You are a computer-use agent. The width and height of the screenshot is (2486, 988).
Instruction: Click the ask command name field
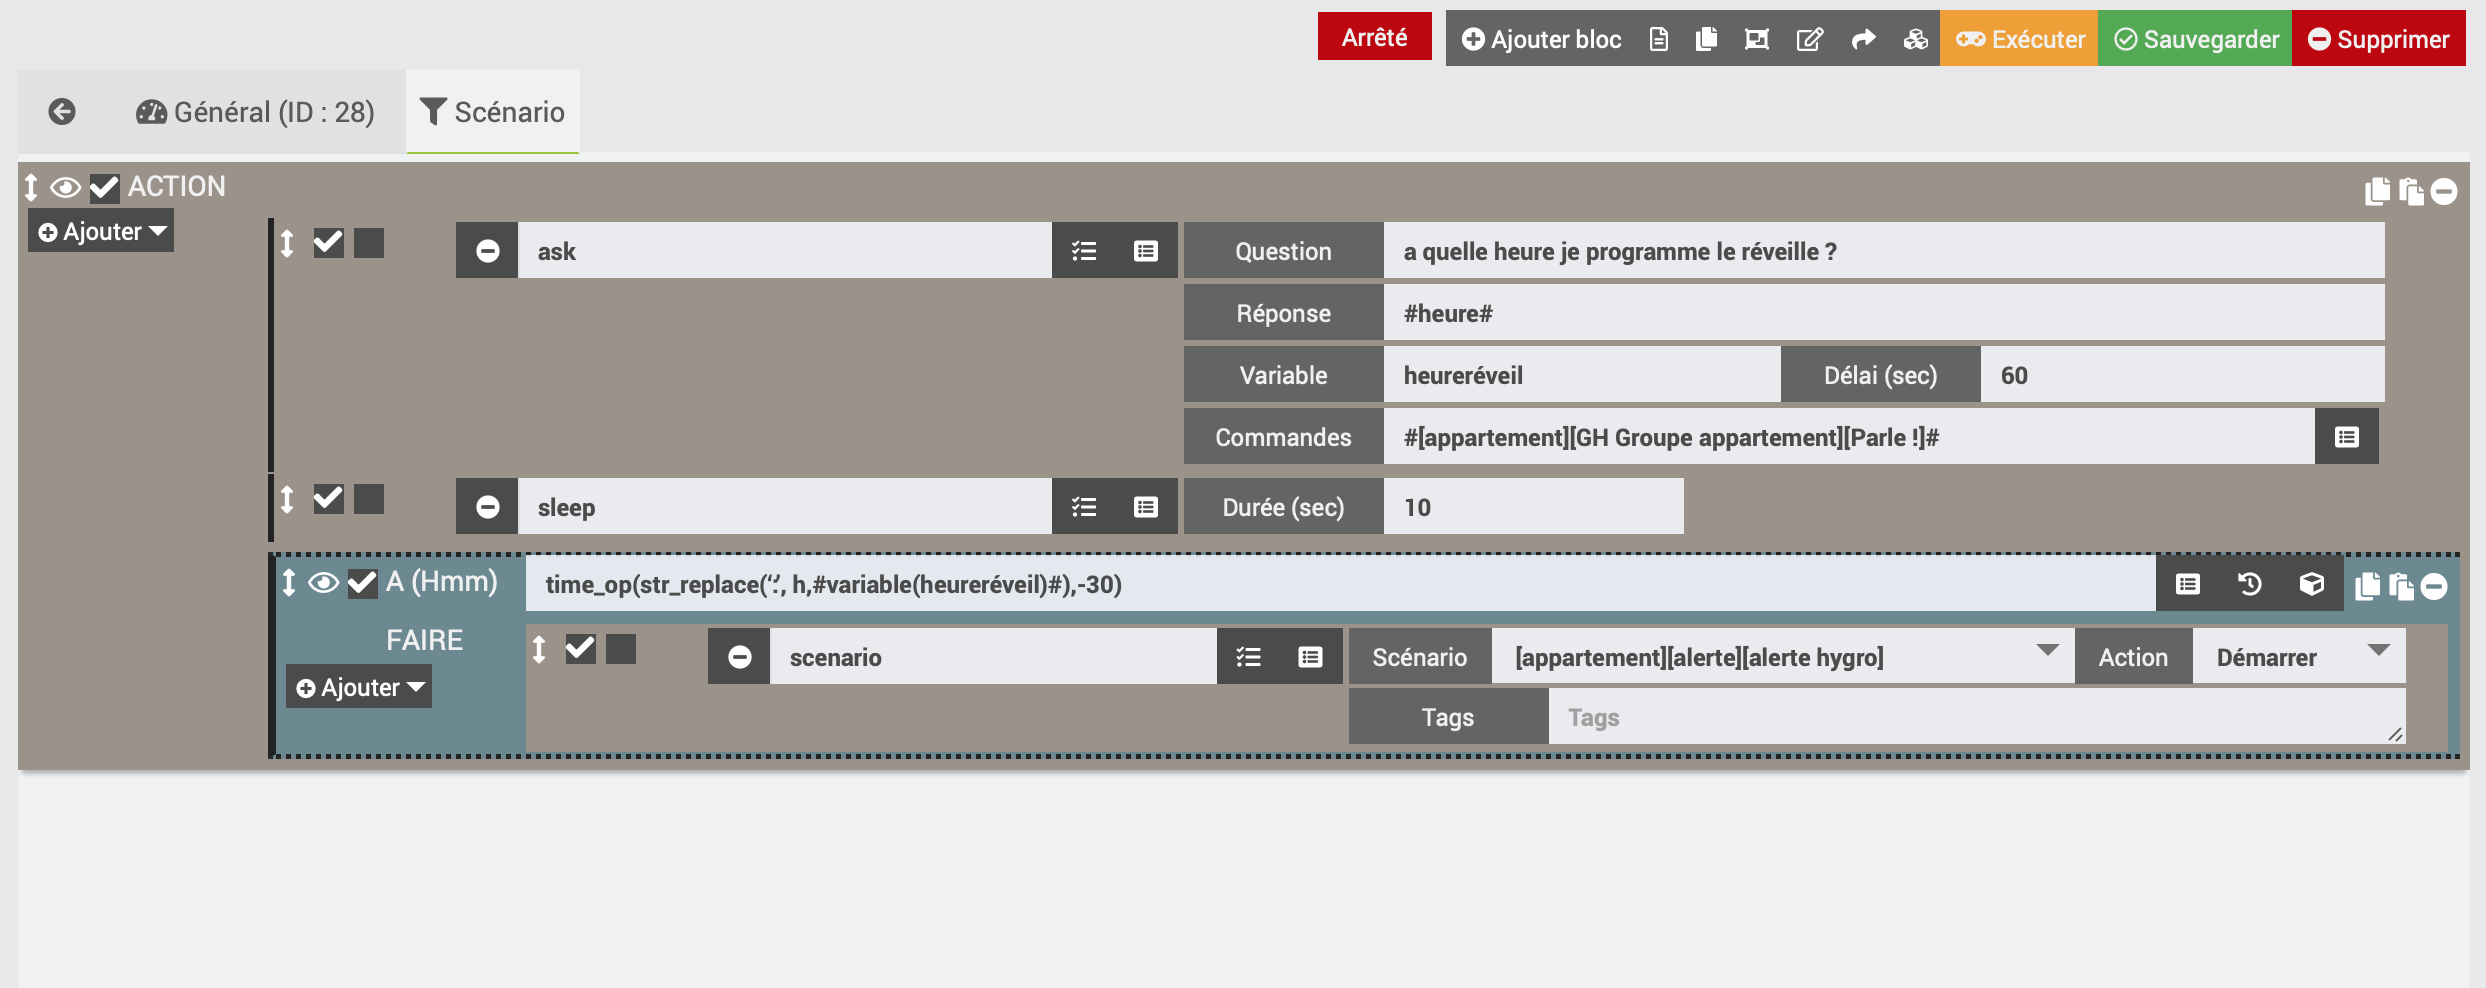785,250
